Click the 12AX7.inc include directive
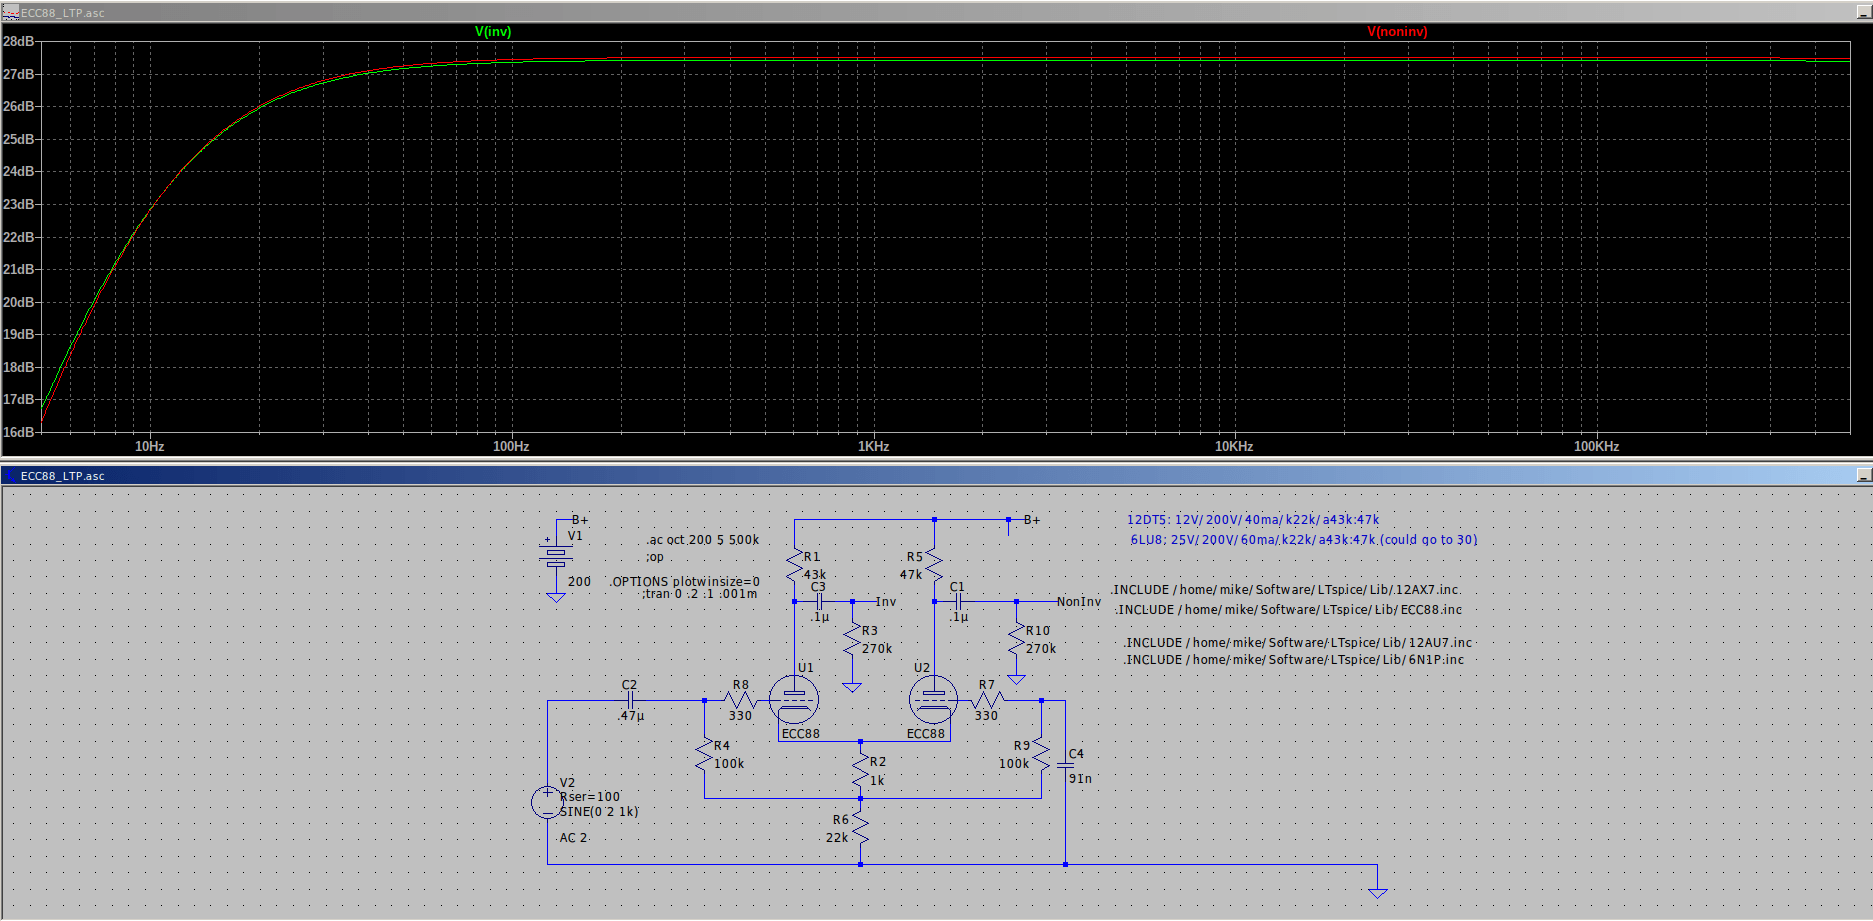Viewport: 1873px width, 921px height. (x=1287, y=590)
